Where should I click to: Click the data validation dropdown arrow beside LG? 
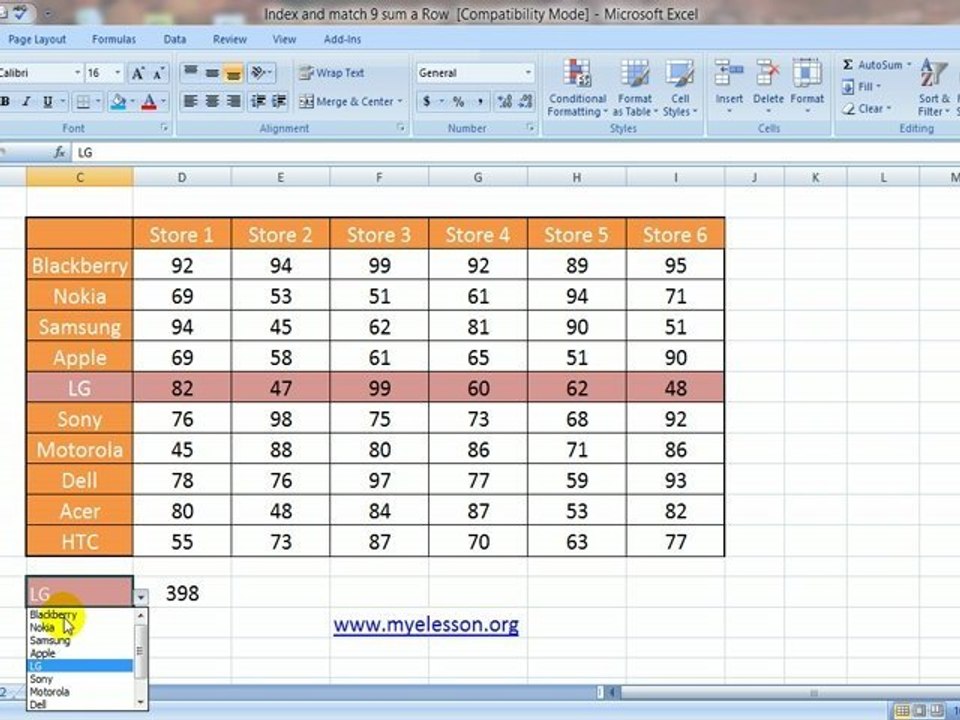coord(141,596)
